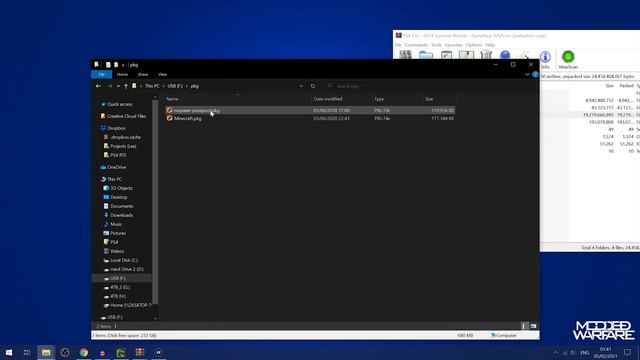Open Options menu in WinRAR window
The height and width of the screenshot is (360, 640).
click(473, 45)
